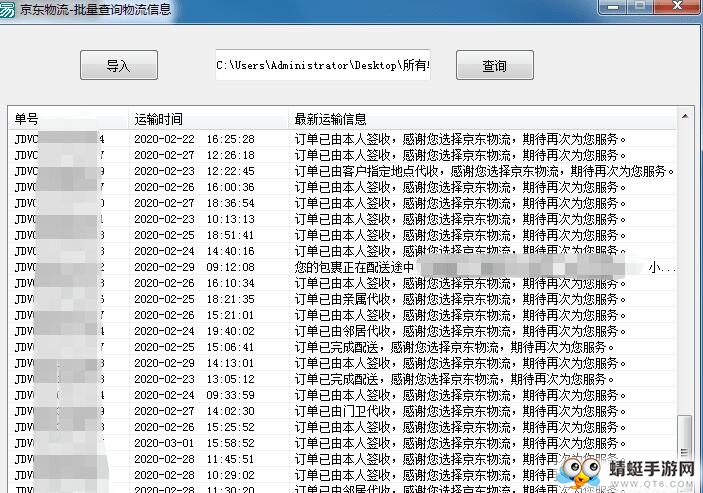The height and width of the screenshot is (493, 703).
Task: Click the app icon in the title bar
Action: 7,9
